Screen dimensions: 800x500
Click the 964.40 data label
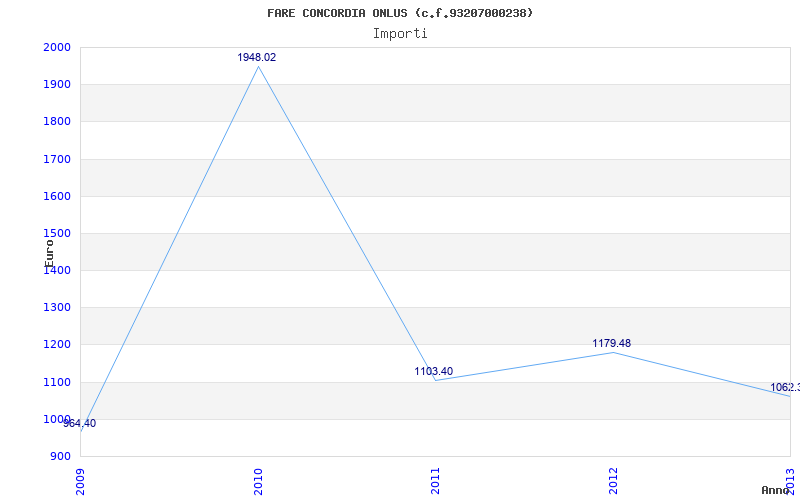click(79, 423)
